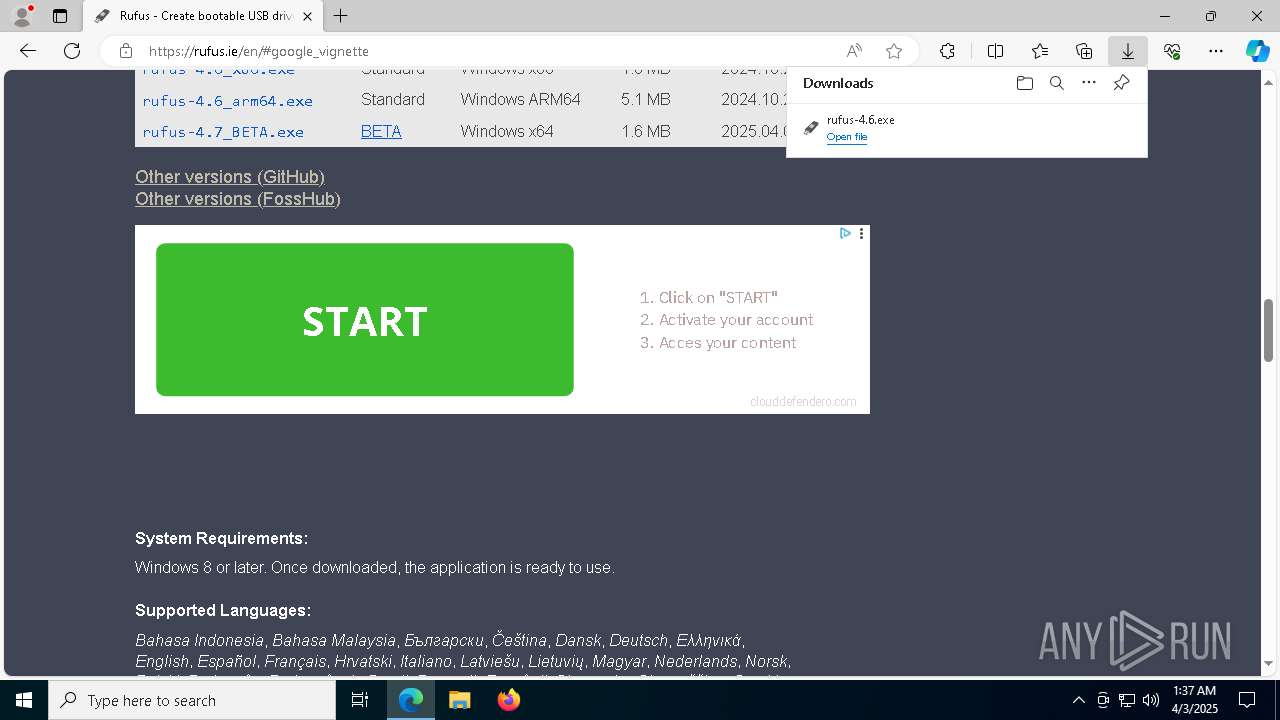The height and width of the screenshot is (720, 1280).
Task: Open the Copilot sidebar icon
Action: [x=1258, y=51]
